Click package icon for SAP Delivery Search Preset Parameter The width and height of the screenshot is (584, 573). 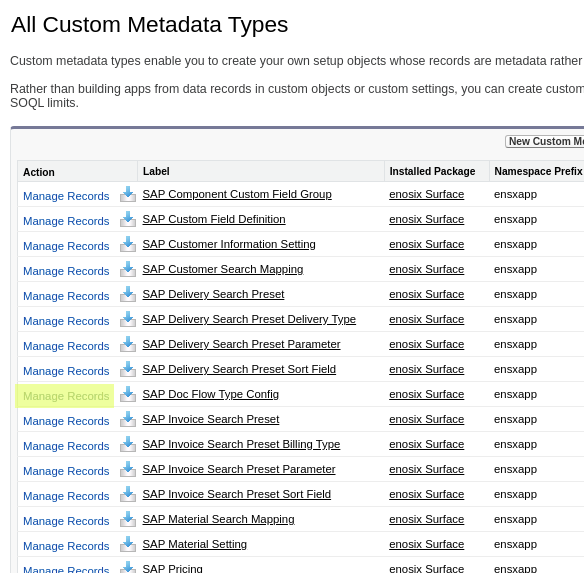coord(128,344)
